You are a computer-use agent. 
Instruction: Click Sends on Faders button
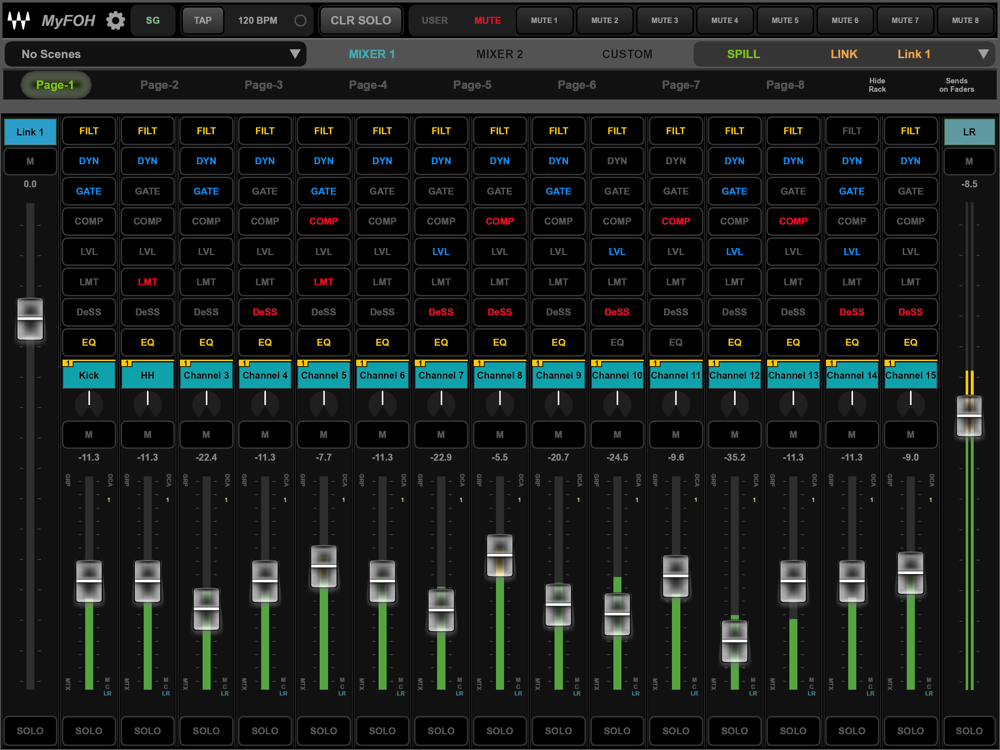click(956, 85)
